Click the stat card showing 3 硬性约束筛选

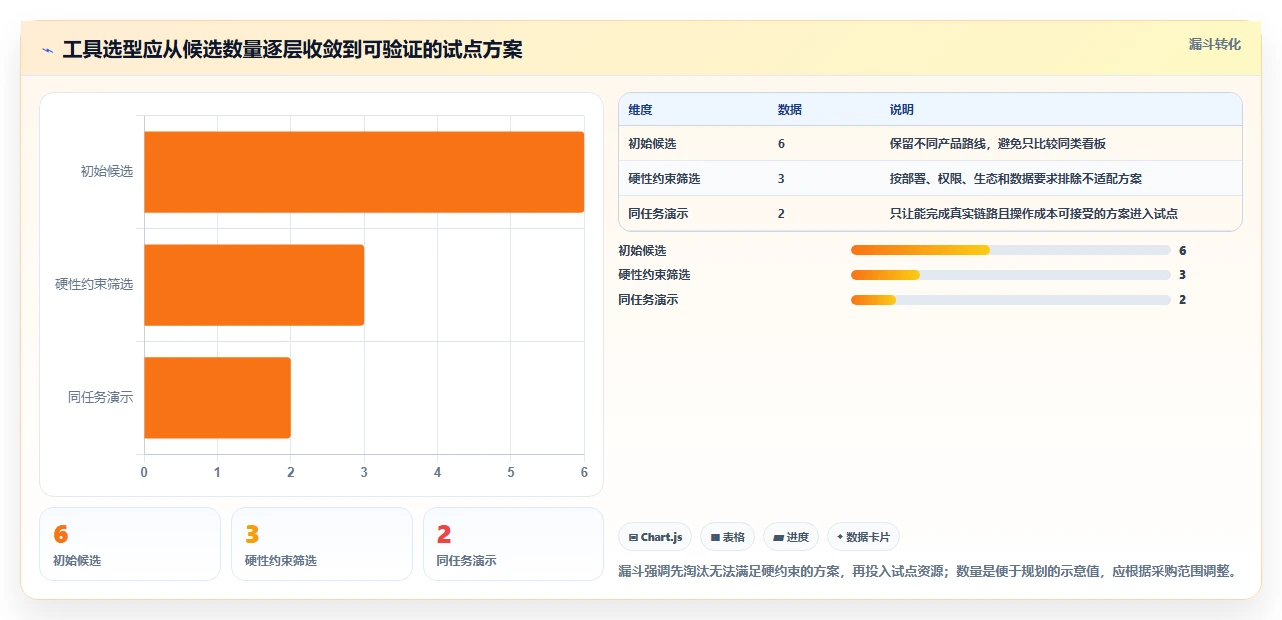322,544
